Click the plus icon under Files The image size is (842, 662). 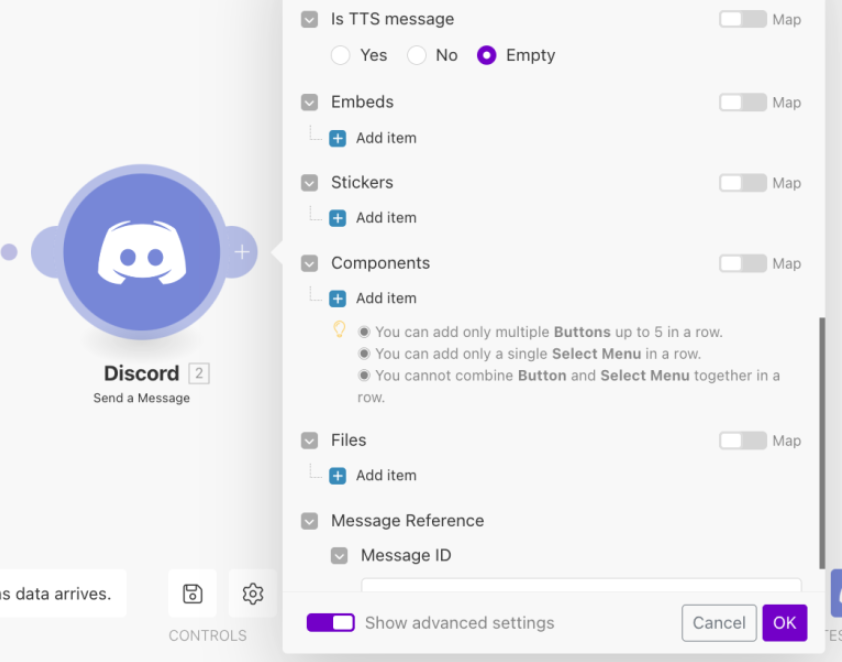338,476
